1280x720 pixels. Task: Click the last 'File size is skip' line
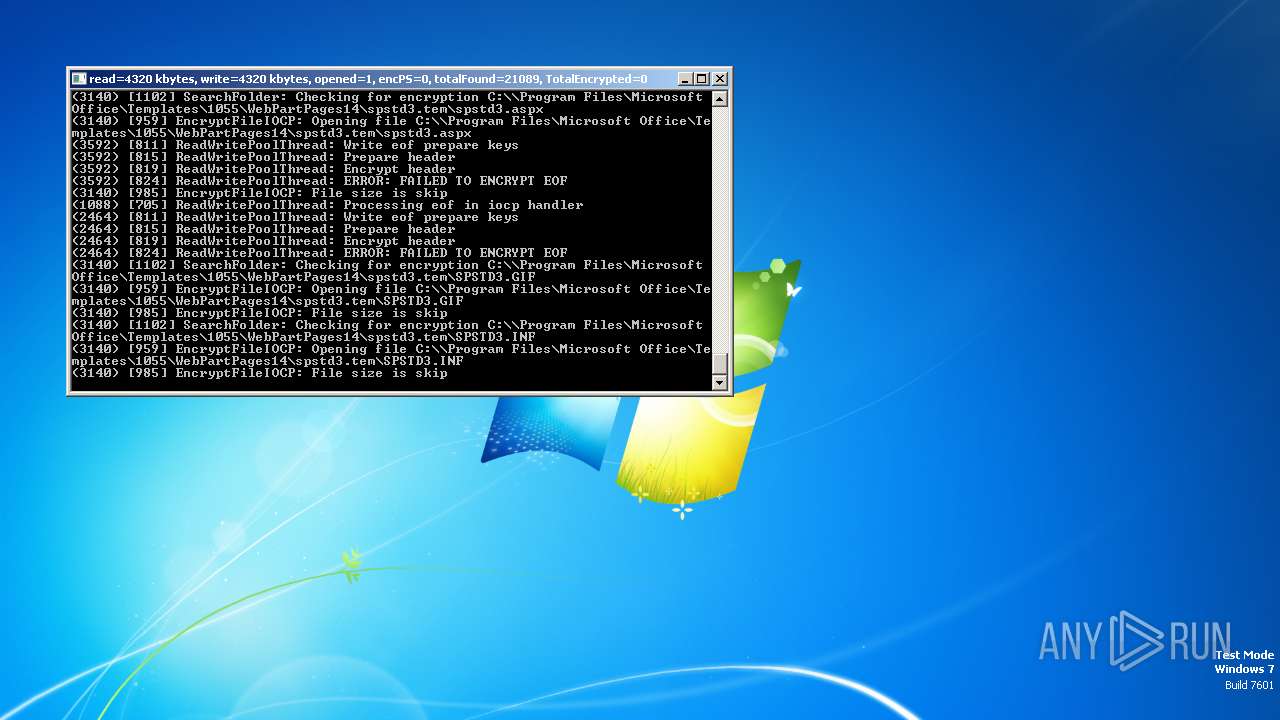click(260, 373)
